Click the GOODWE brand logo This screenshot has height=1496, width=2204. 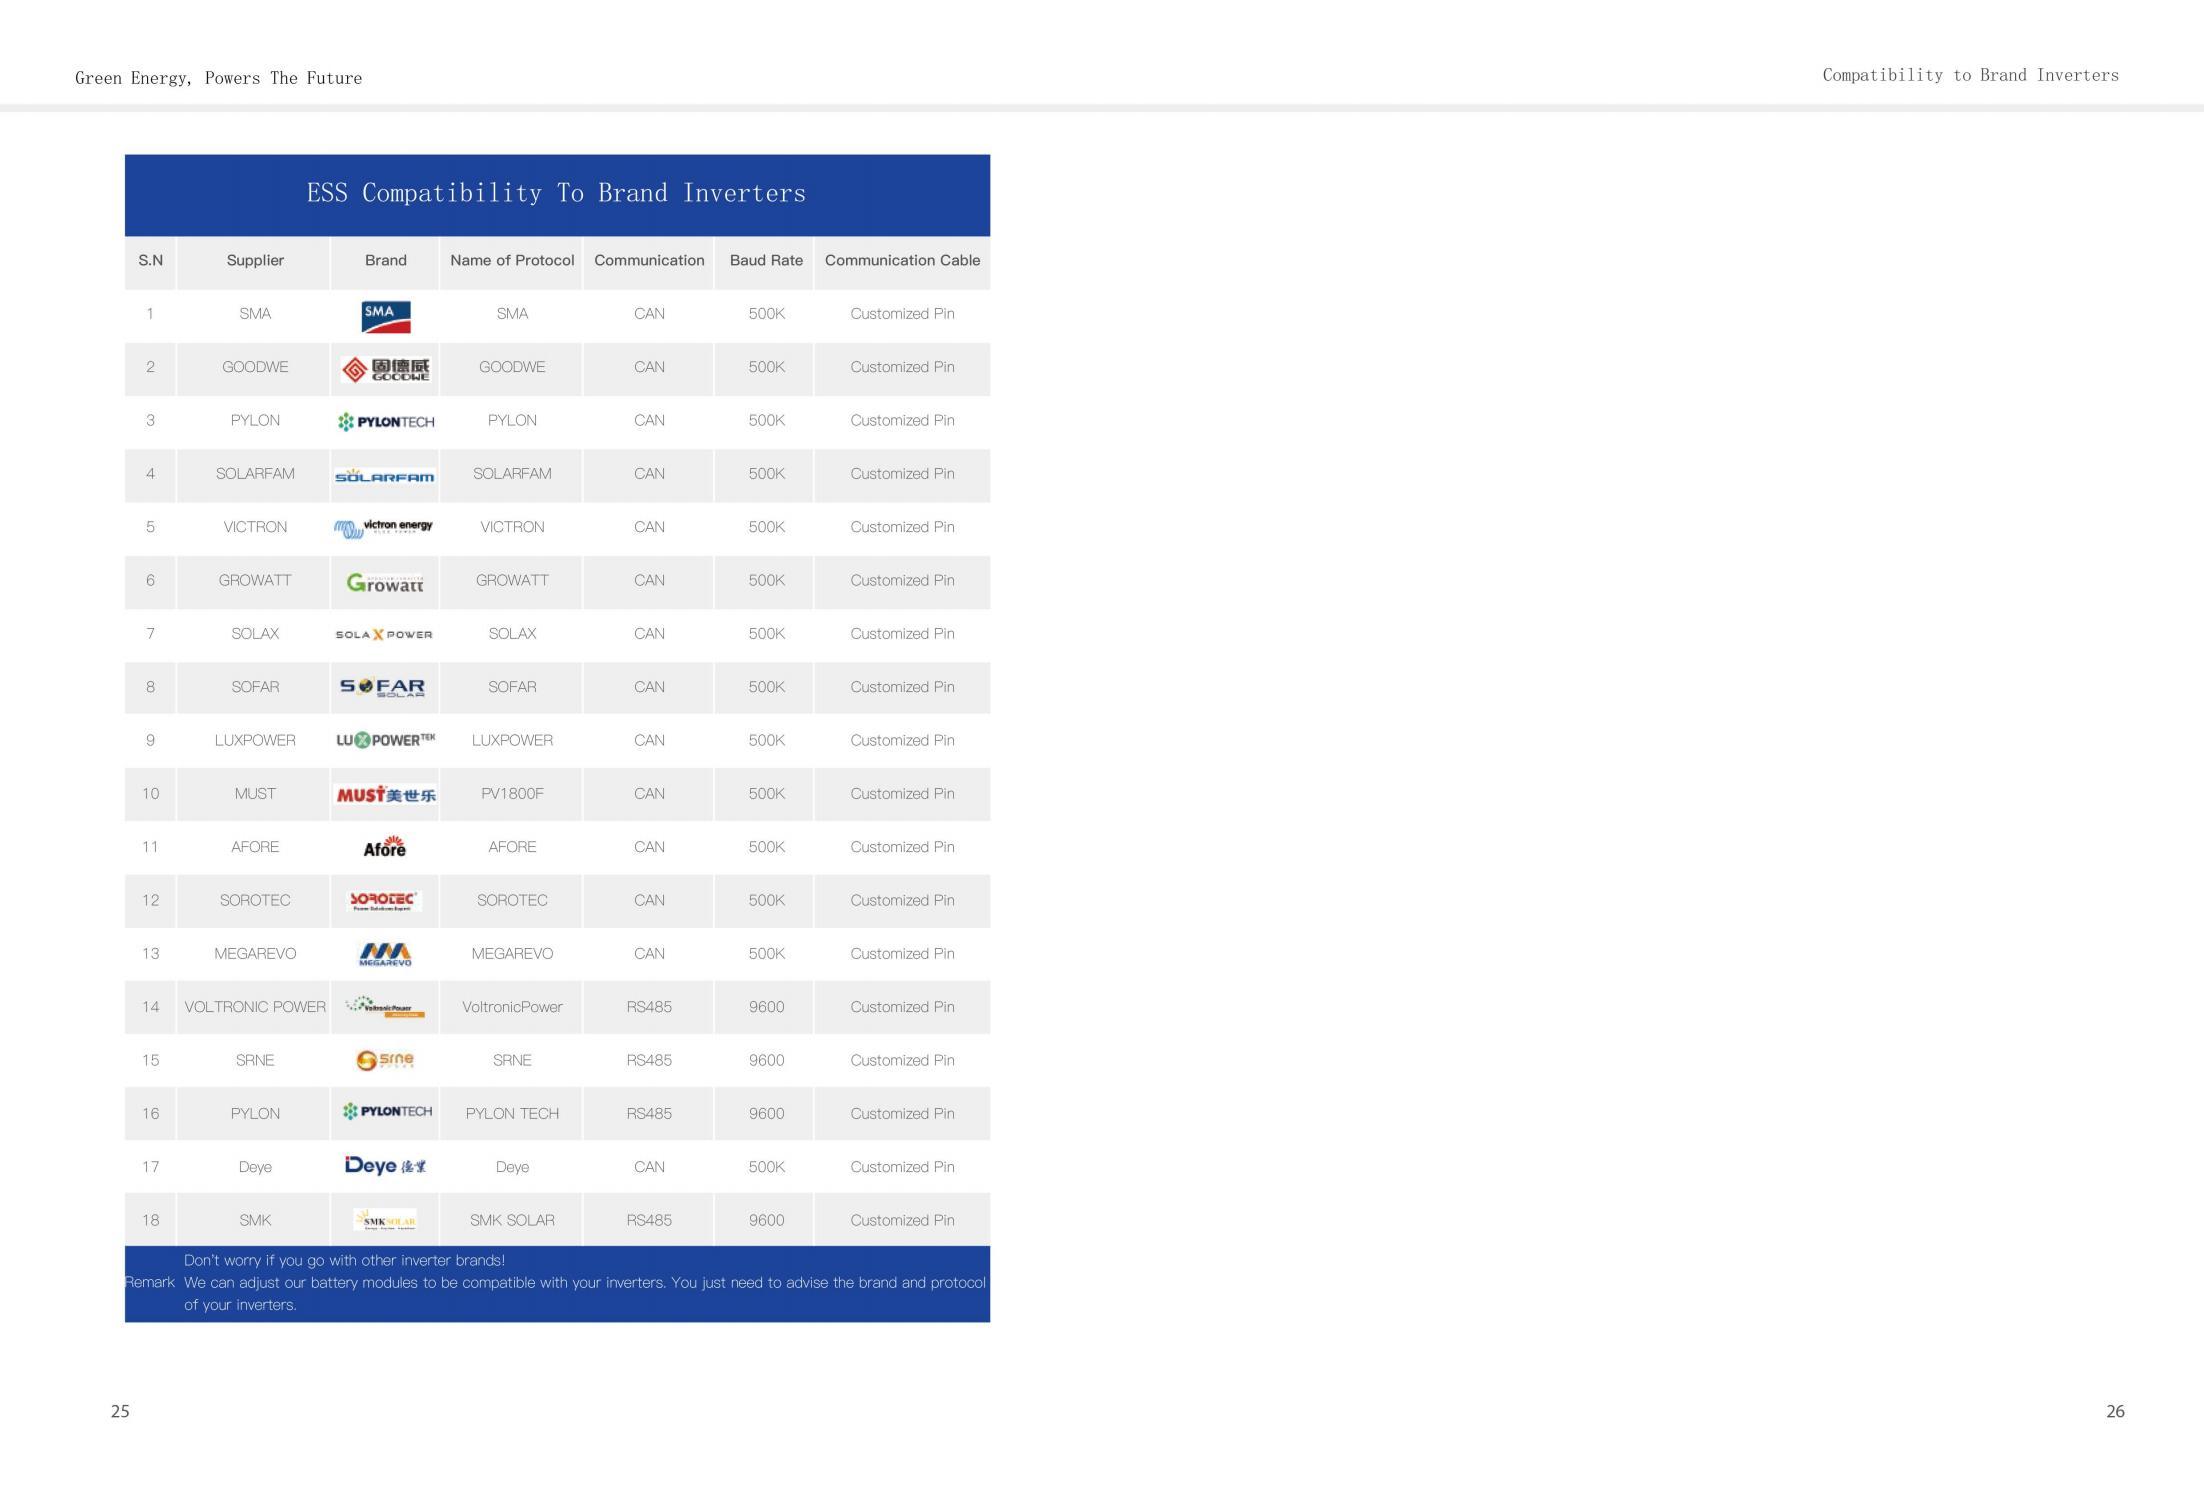coord(386,369)
